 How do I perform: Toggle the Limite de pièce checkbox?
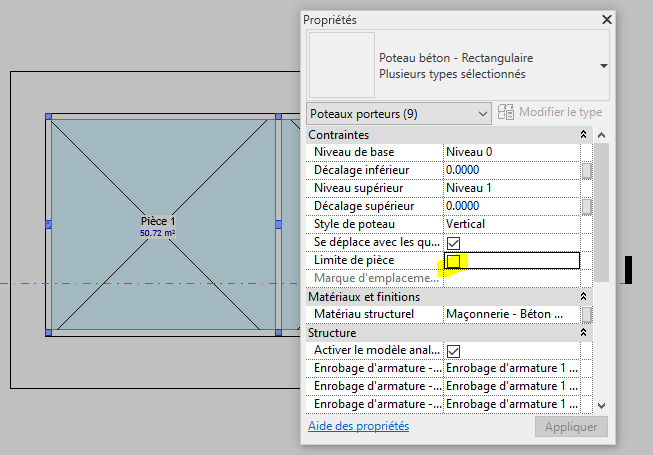(x=453, y=261)
